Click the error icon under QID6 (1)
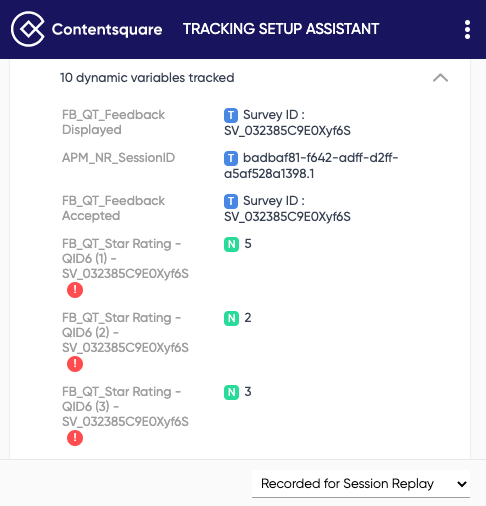Screen dimensions: 486x506 [x=75, y=290]
